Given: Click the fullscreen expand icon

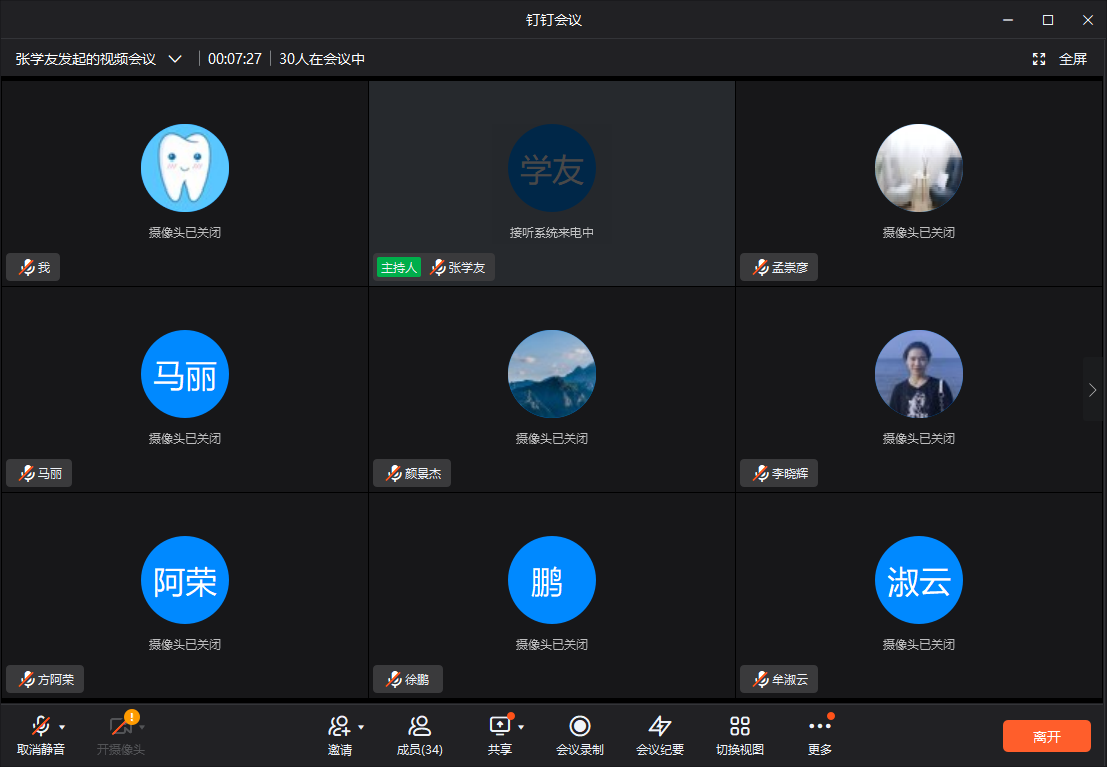Looking at the screenshot, I should click(1039, 59).
